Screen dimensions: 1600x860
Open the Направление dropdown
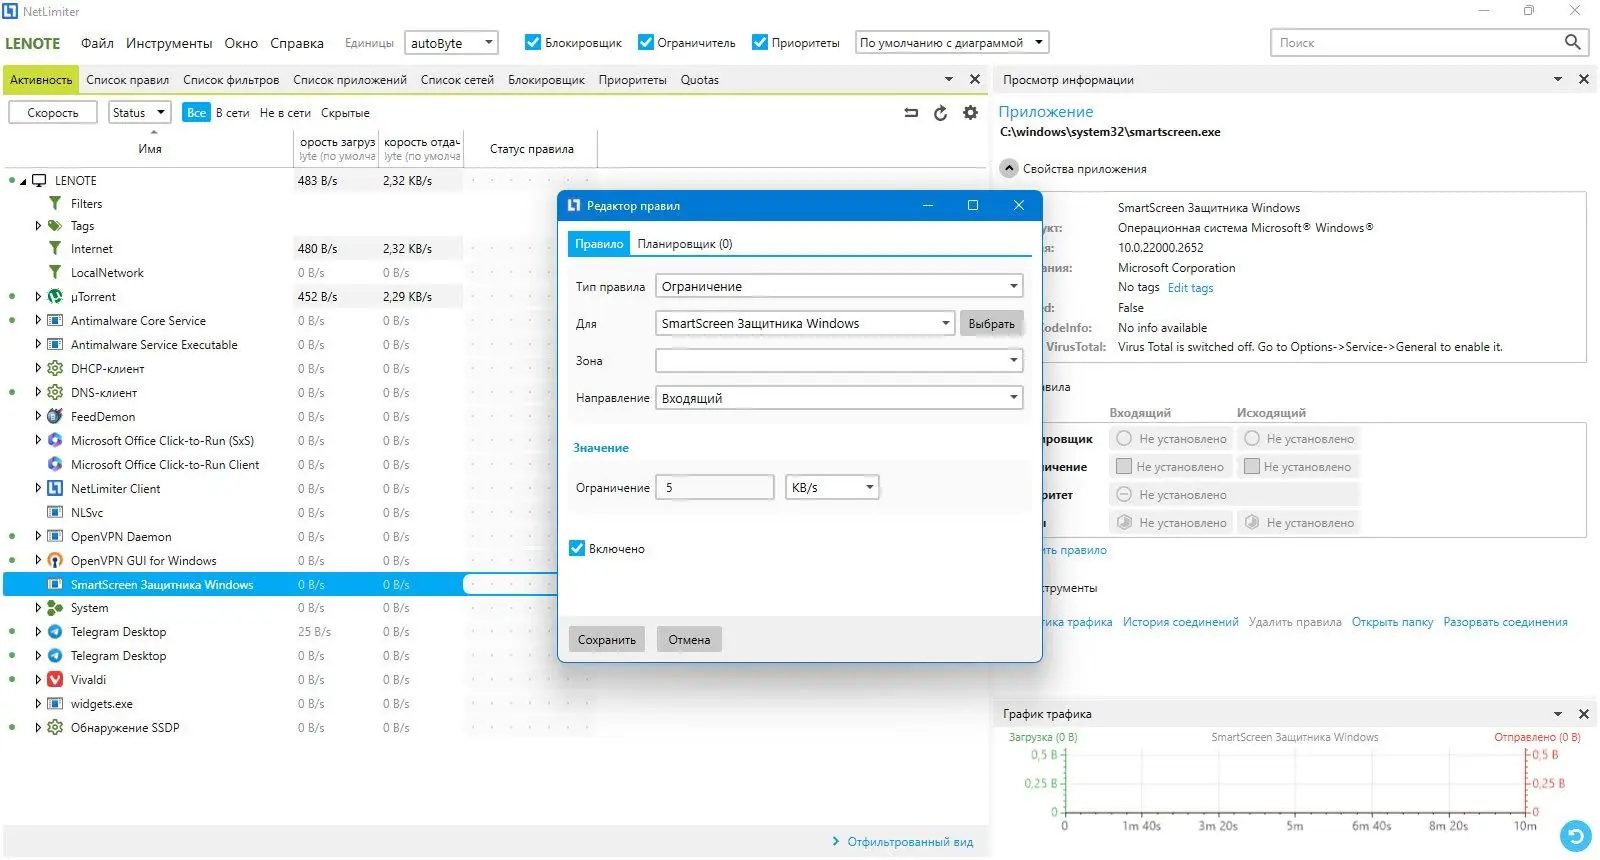coord(839,398)
